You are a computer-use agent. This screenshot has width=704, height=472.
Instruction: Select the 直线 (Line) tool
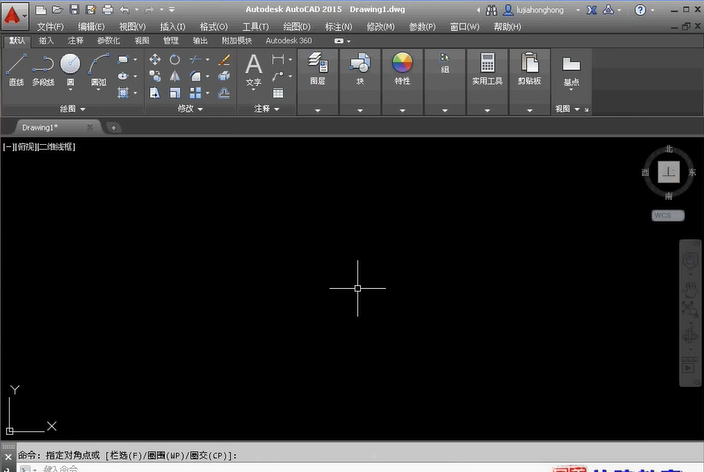tap(16, 69)
